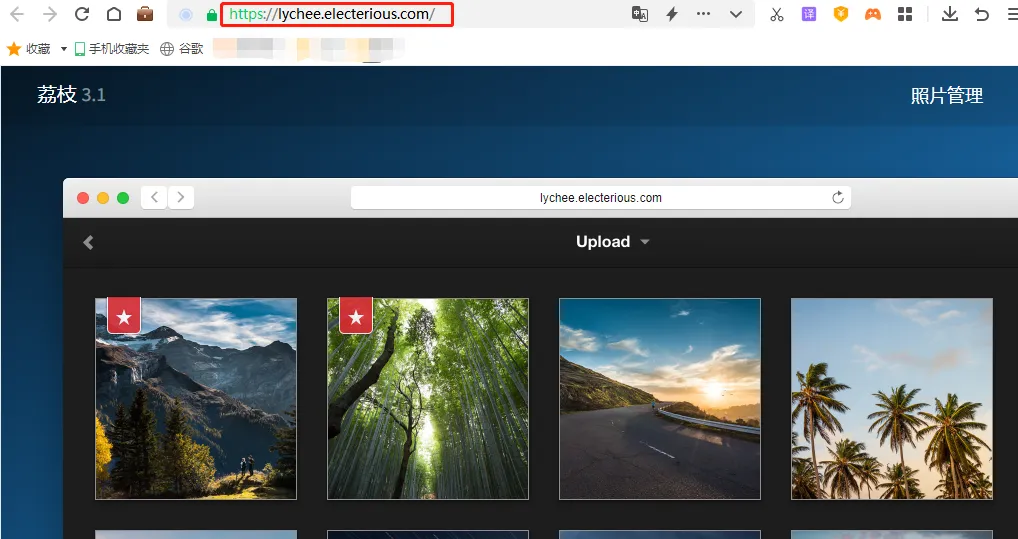Click the lightning speed-mode icon
This screenshot has width=1018, height=539.
672,14
